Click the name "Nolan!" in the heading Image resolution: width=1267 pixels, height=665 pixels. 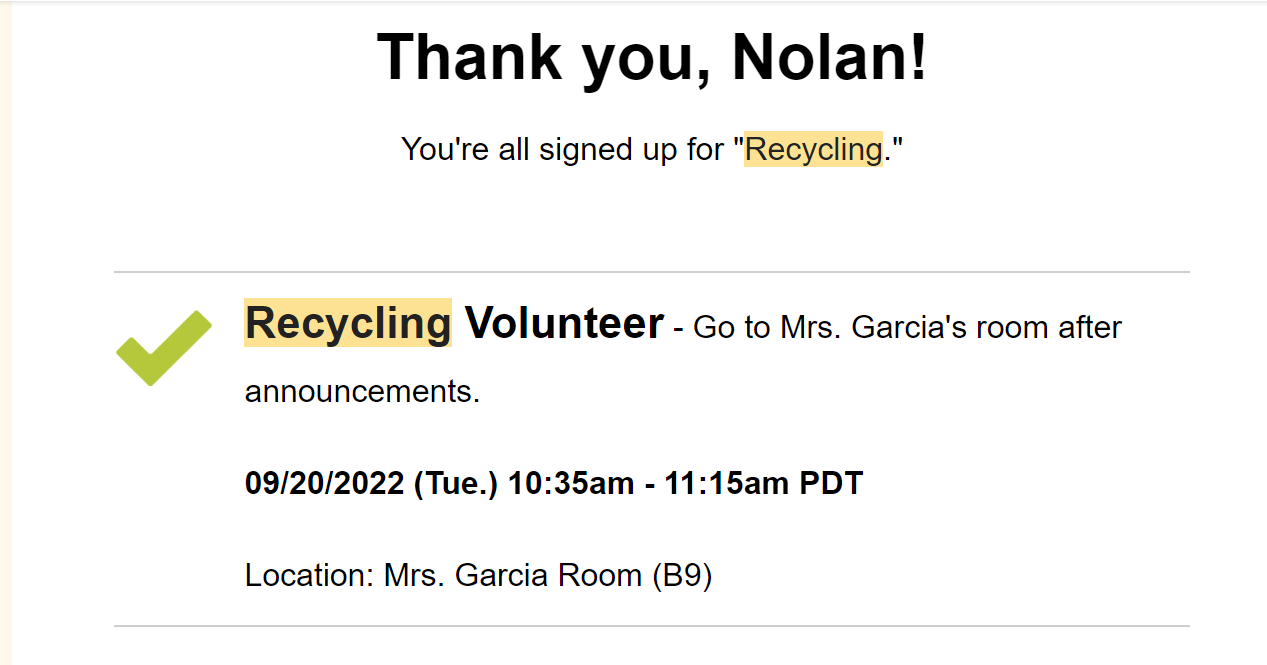(x=830, y=56)
